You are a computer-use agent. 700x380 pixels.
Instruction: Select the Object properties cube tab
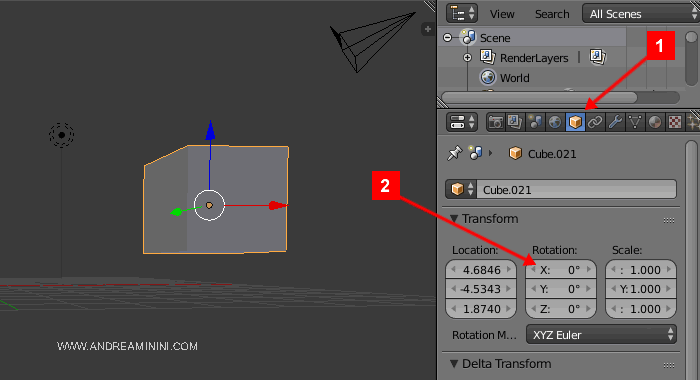(575, 122)
